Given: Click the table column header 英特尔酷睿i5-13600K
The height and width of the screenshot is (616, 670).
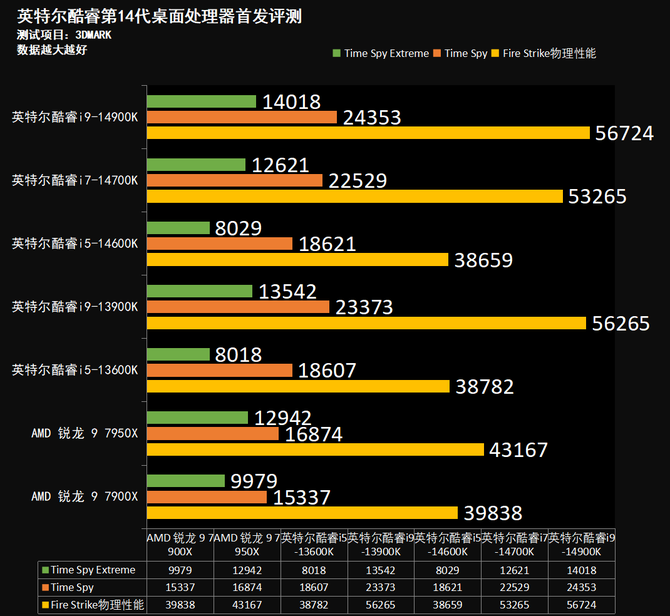Looking at the screenshot, I should point(314,545).
